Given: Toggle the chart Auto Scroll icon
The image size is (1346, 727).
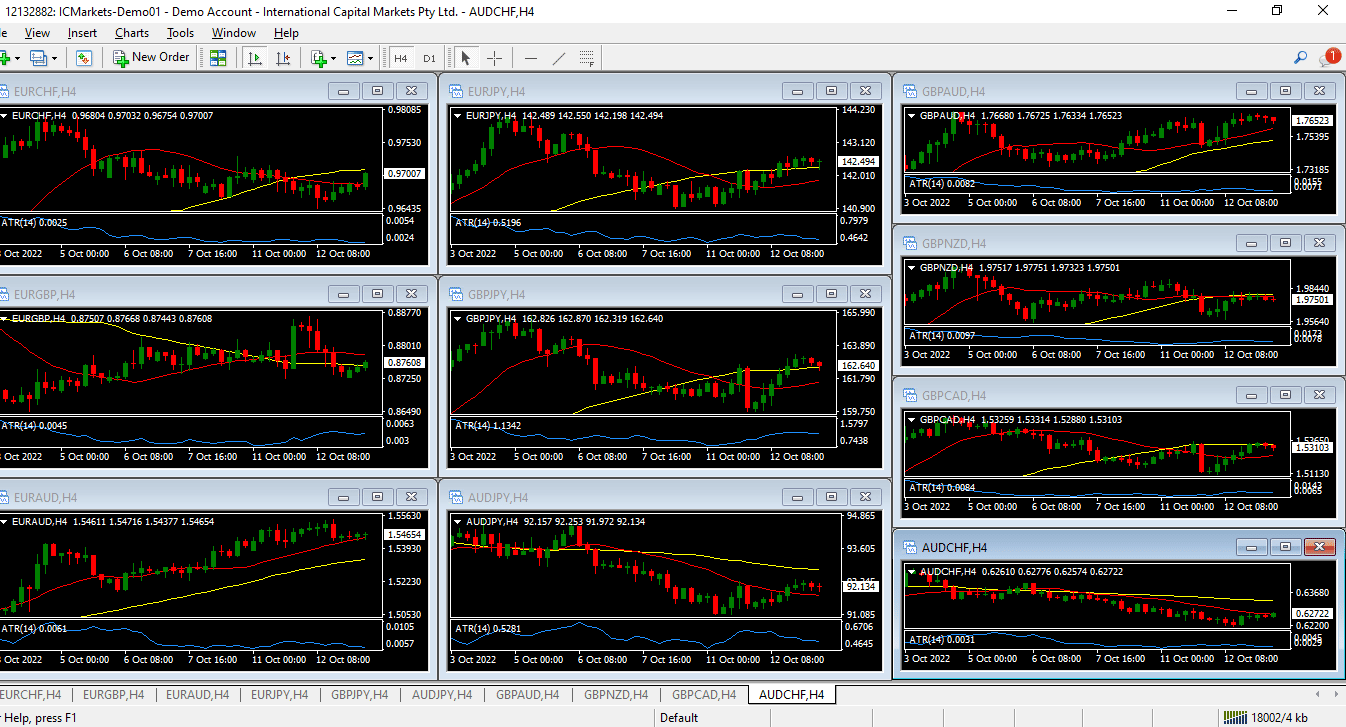Looking at the screenshot, I should click(254, 58).
